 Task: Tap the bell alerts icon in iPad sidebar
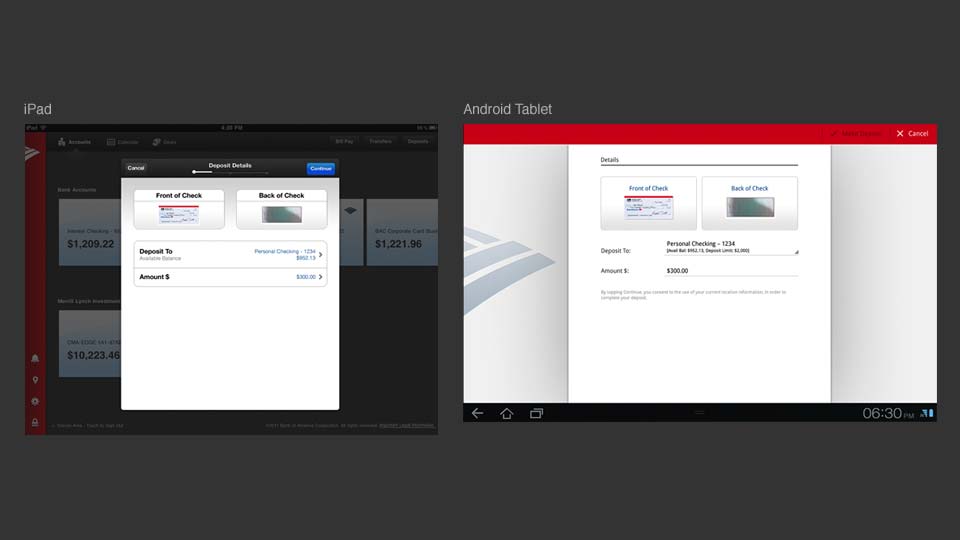35,358
